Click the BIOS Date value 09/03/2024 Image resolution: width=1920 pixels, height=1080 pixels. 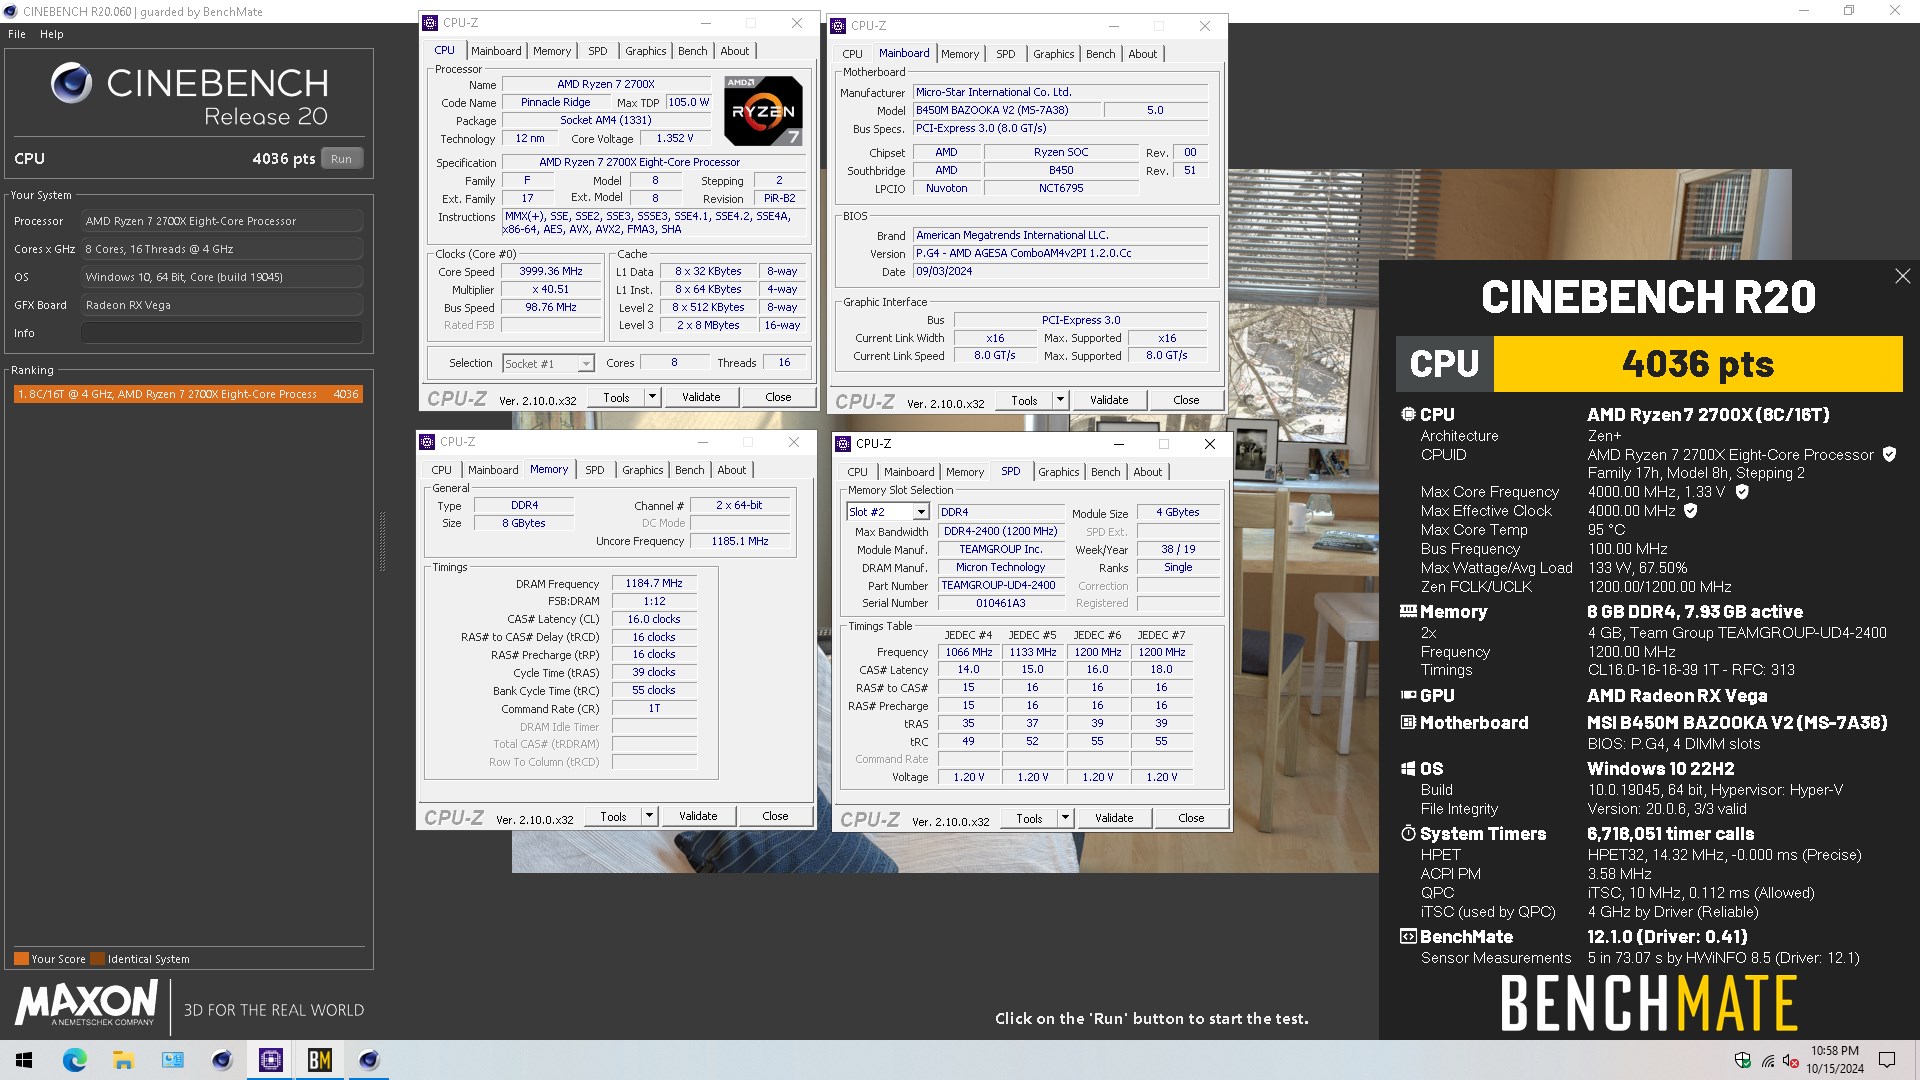[x=1061, y=271]
